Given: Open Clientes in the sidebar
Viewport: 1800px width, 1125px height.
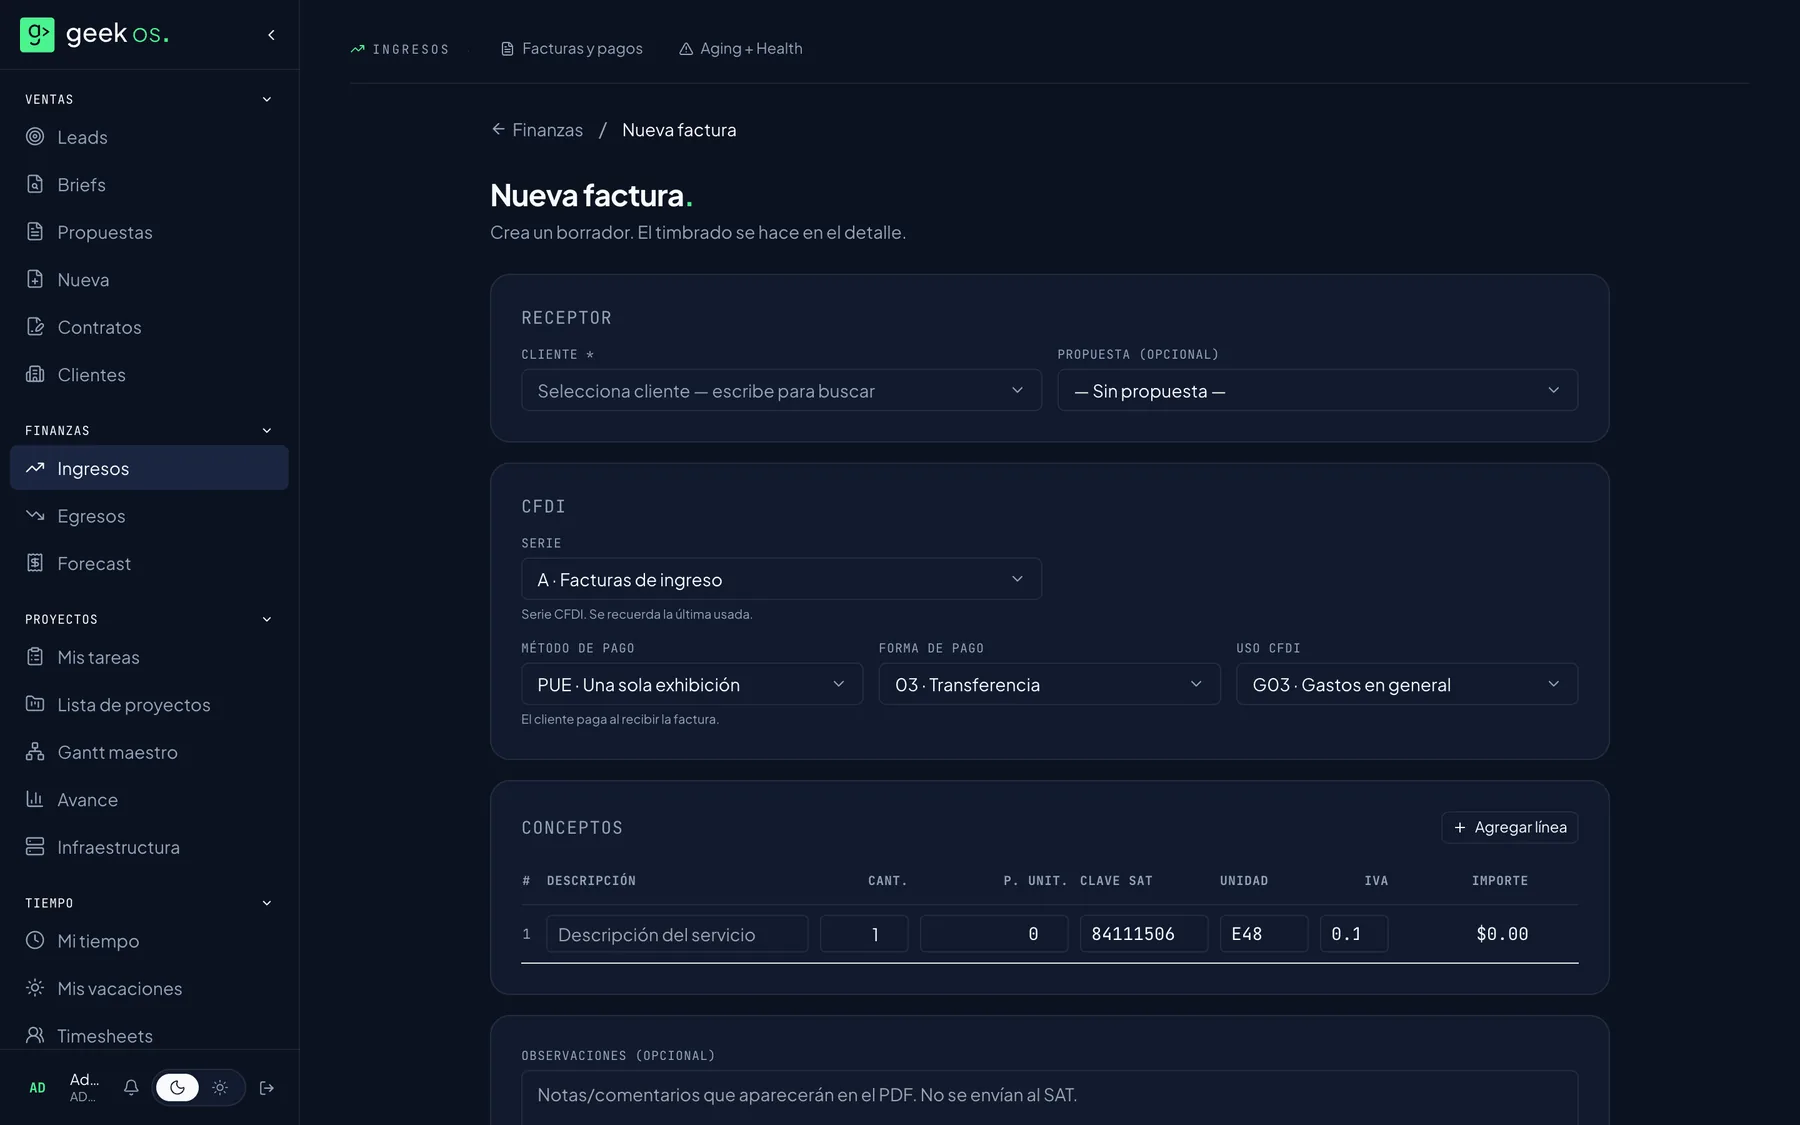Looking at the screenshot, I should point(149,375).
